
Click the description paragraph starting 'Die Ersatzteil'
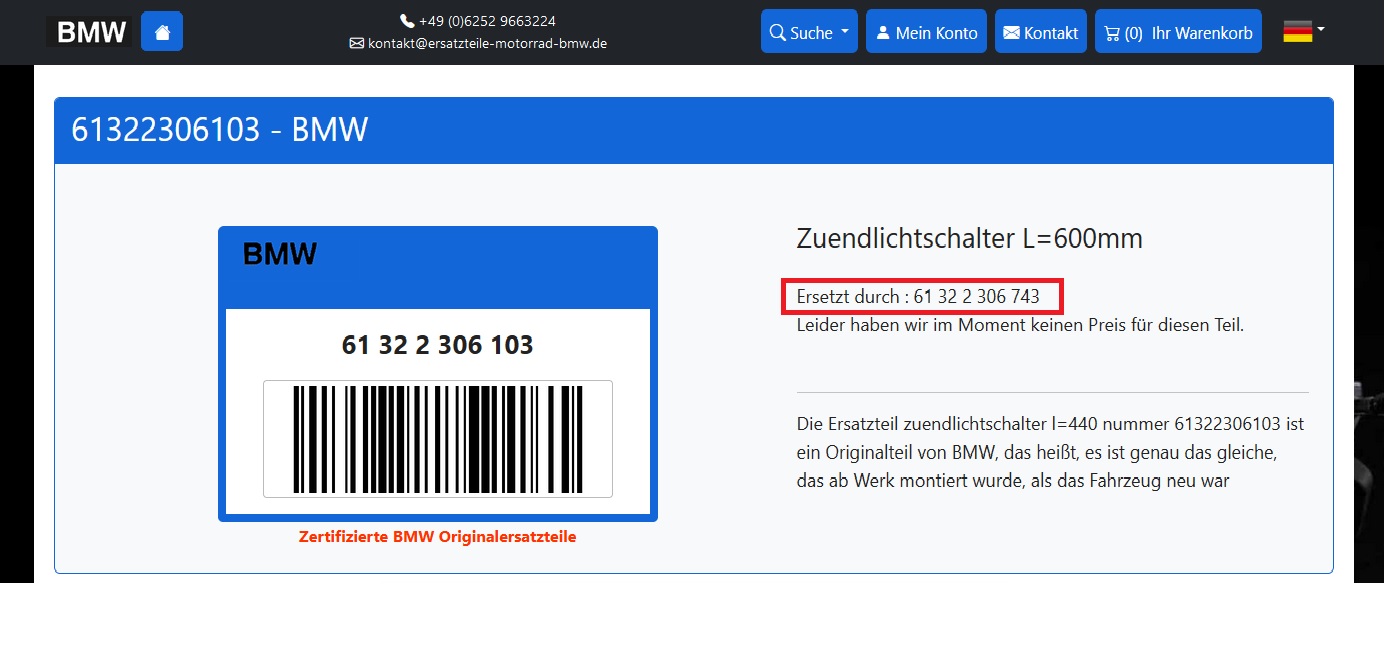pyautogui.click(x=1050, y=453)
